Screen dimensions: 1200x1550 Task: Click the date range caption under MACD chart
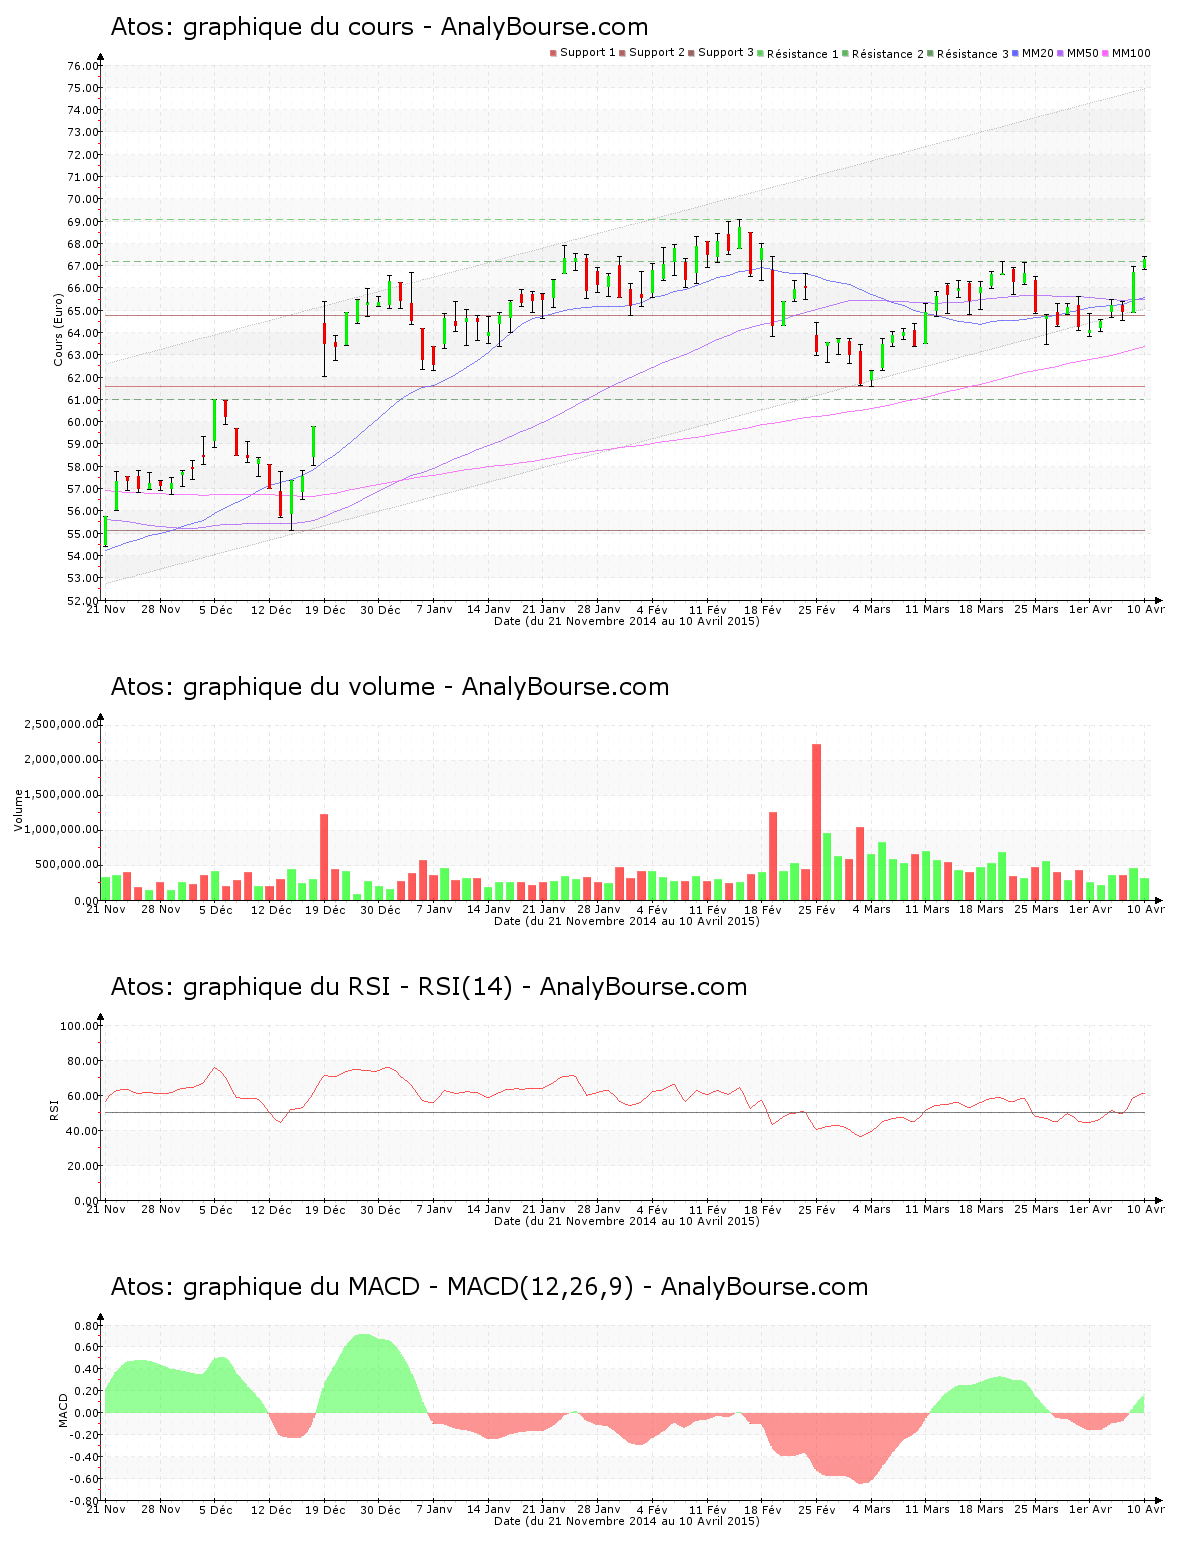(x=627, y=1521)
